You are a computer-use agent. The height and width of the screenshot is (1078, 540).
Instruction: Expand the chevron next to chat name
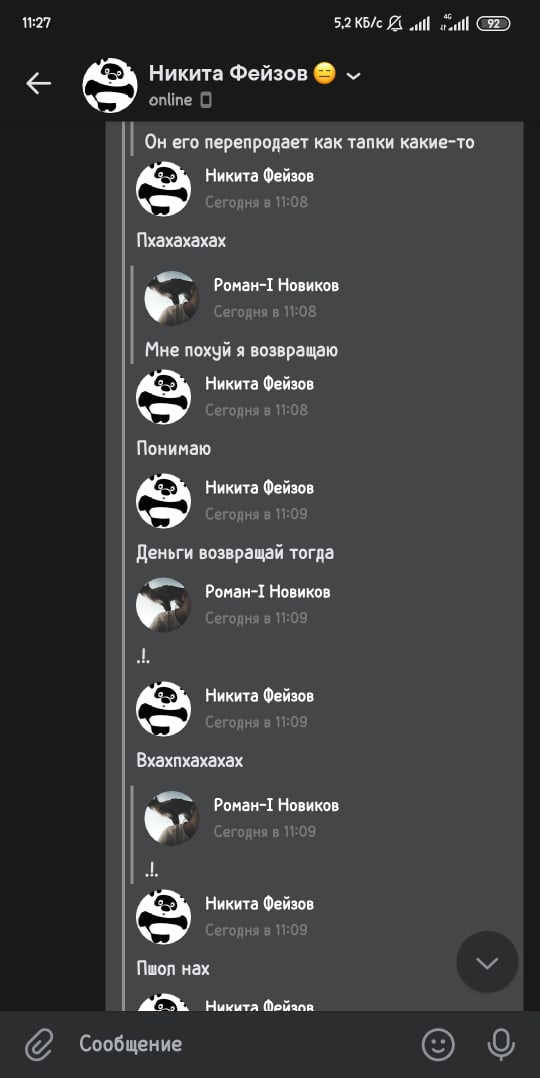[x=353, y=76]
